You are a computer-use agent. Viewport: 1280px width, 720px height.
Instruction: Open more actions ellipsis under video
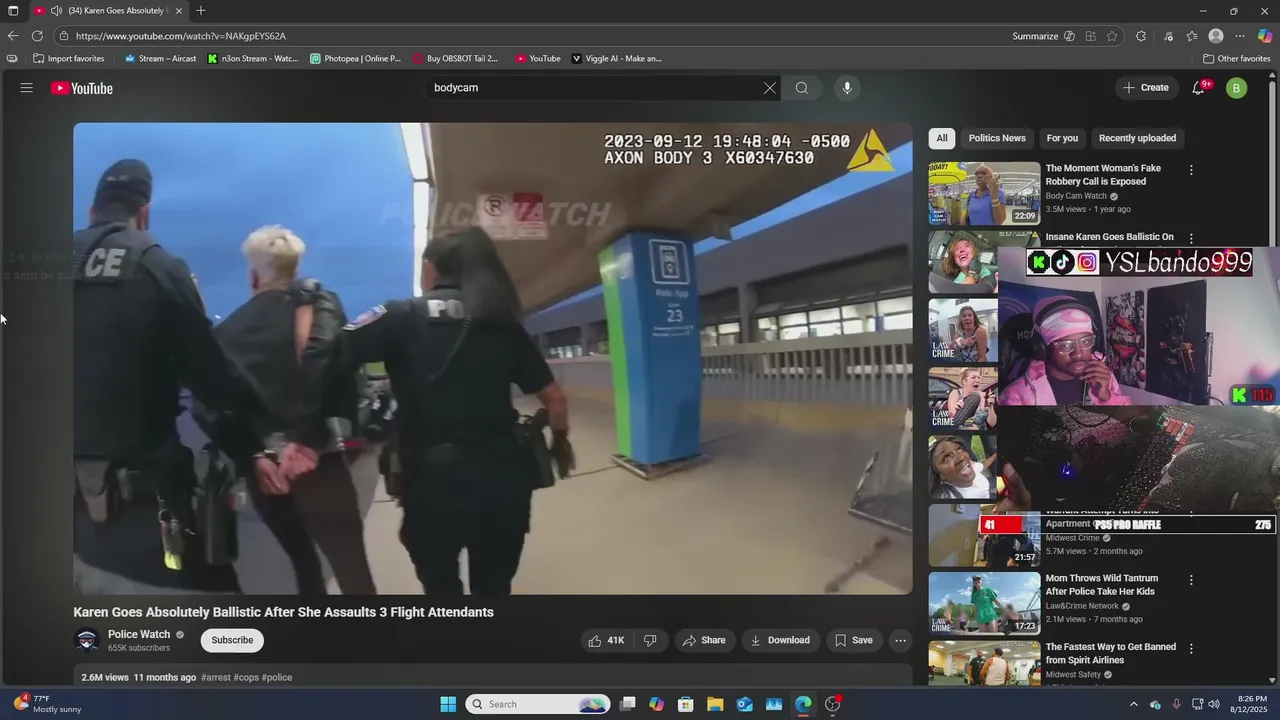900,640
